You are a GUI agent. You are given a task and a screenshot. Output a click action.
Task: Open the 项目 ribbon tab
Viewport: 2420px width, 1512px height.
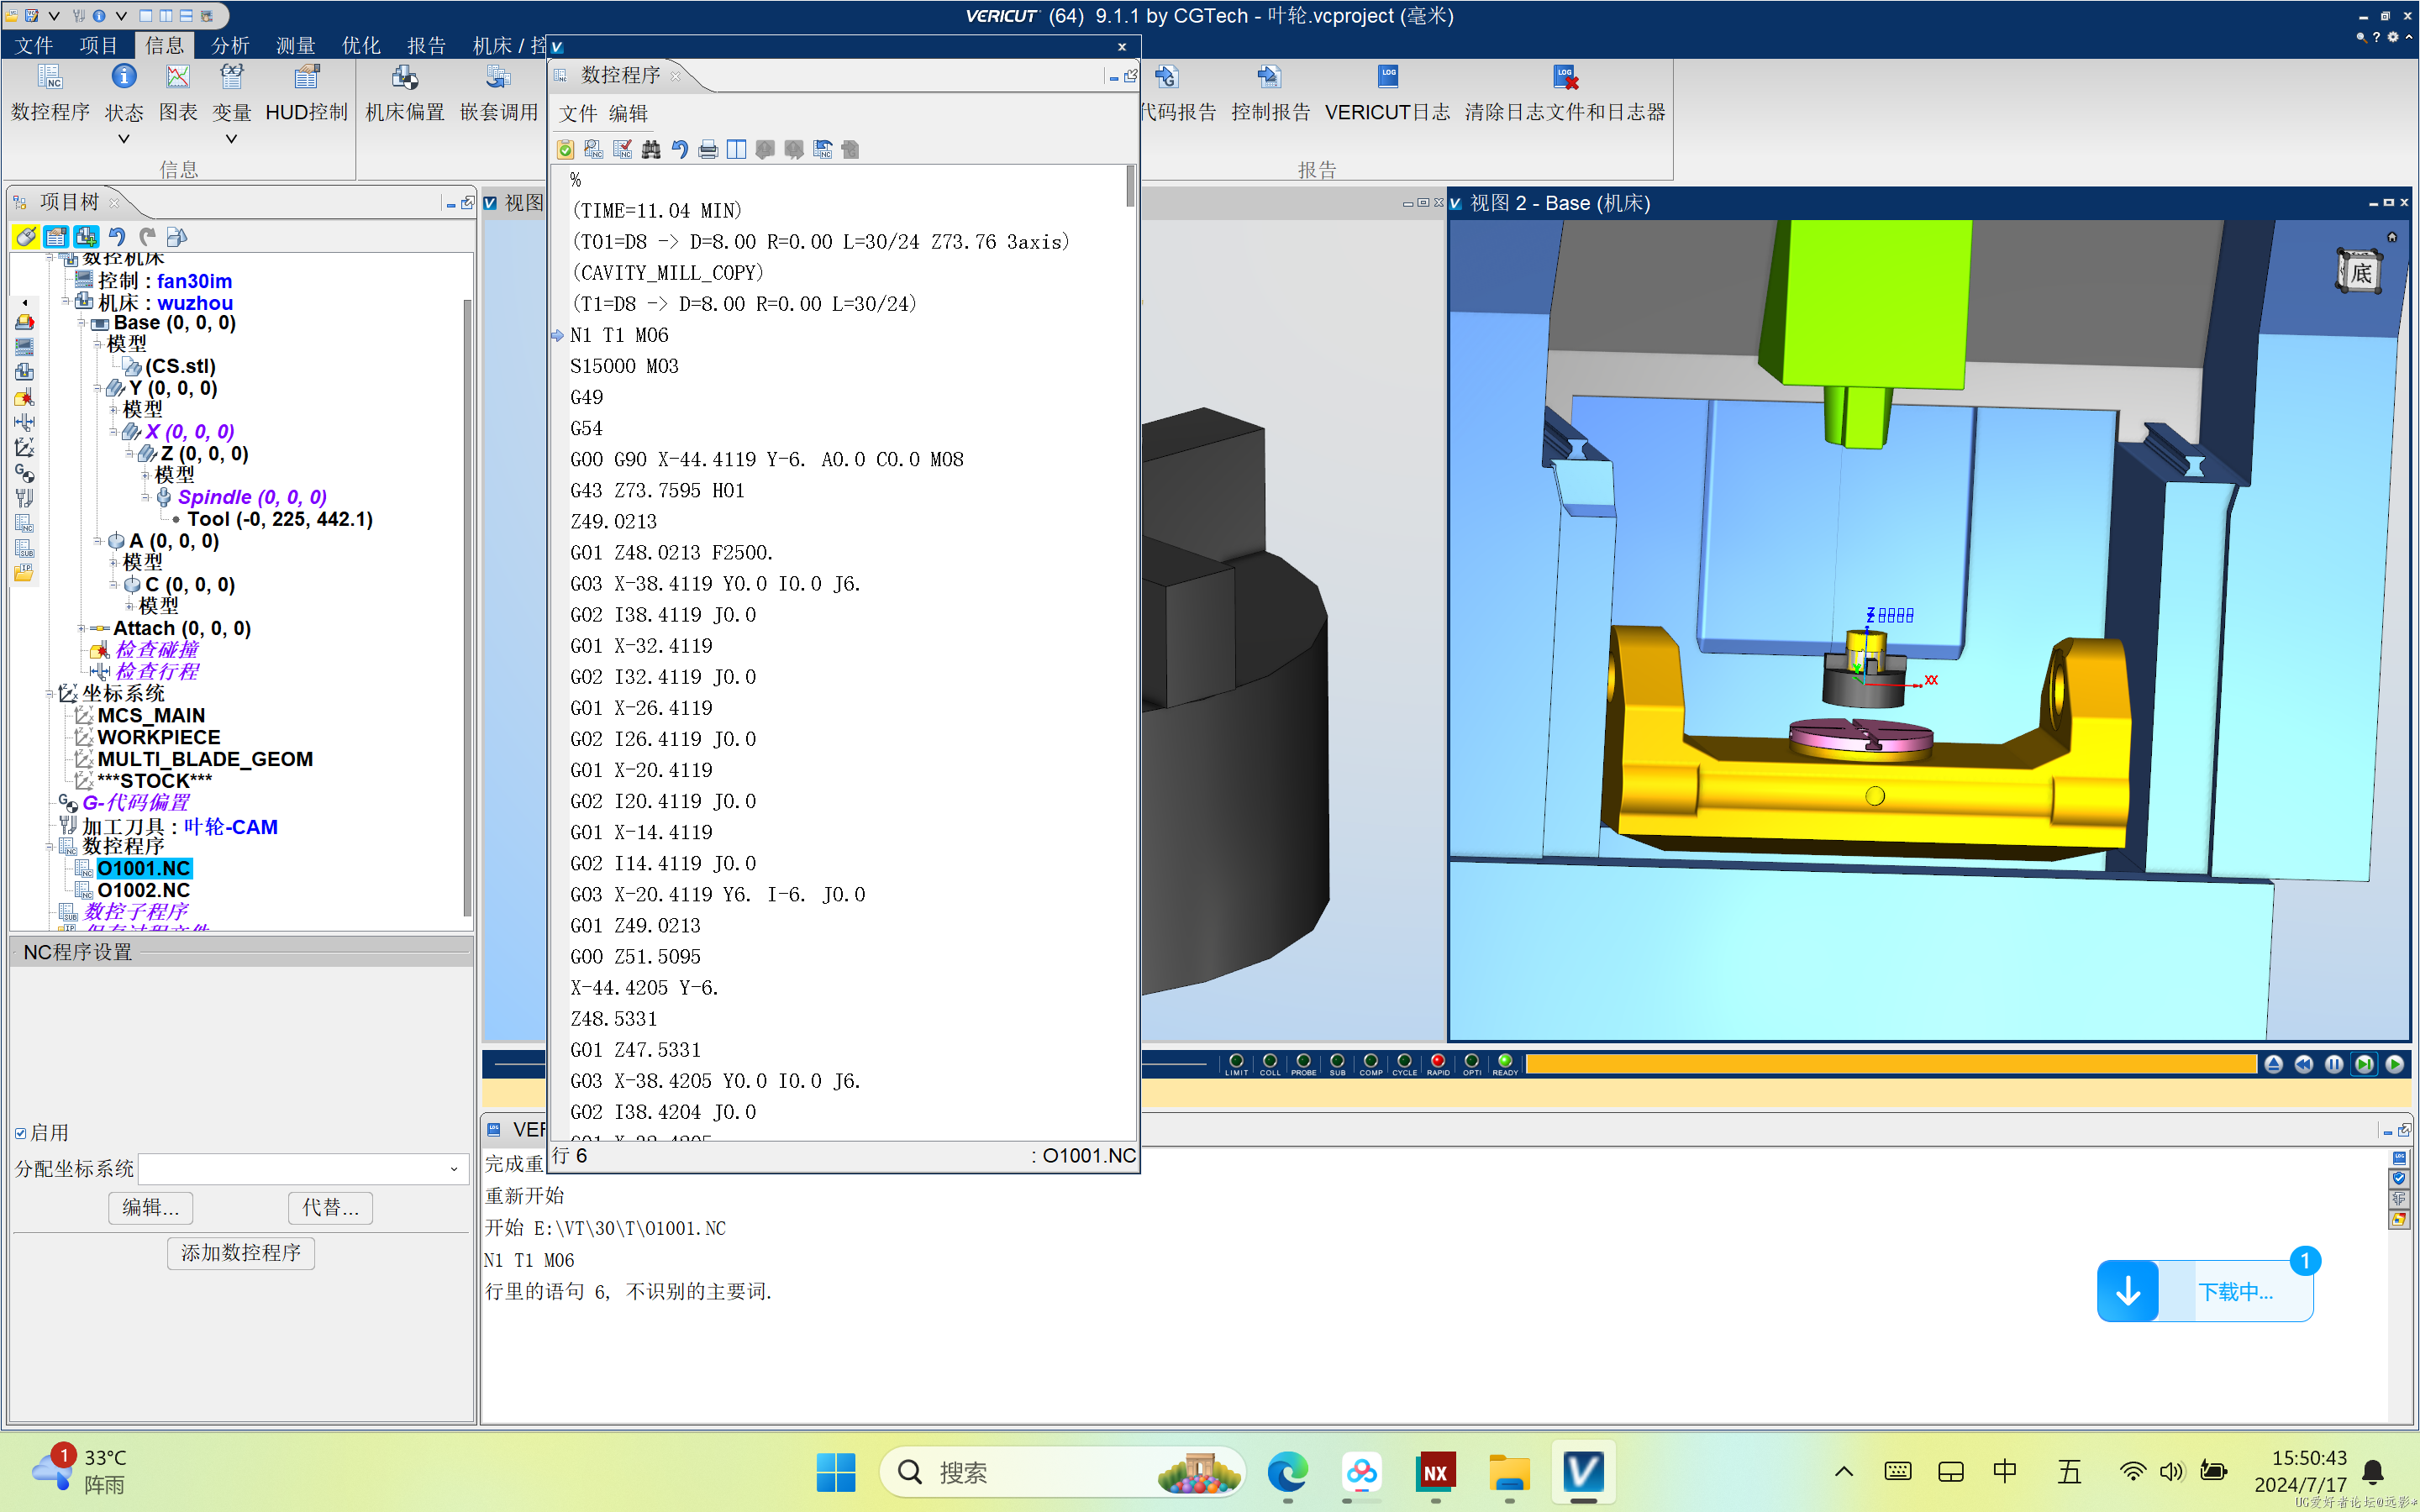[x=99, y=45]
